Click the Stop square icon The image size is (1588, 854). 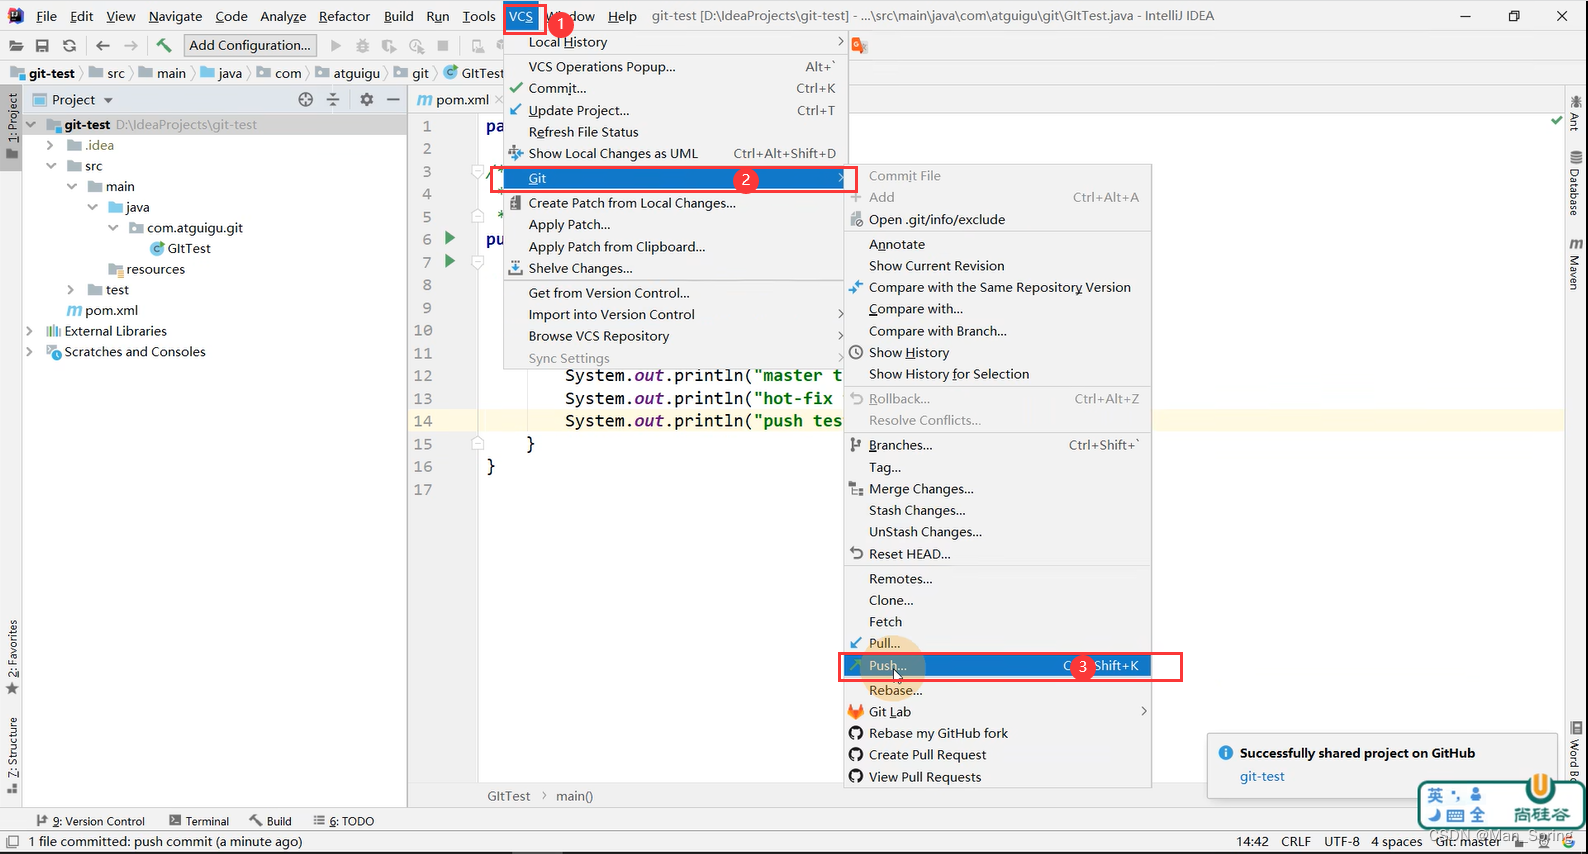point(443,45)
